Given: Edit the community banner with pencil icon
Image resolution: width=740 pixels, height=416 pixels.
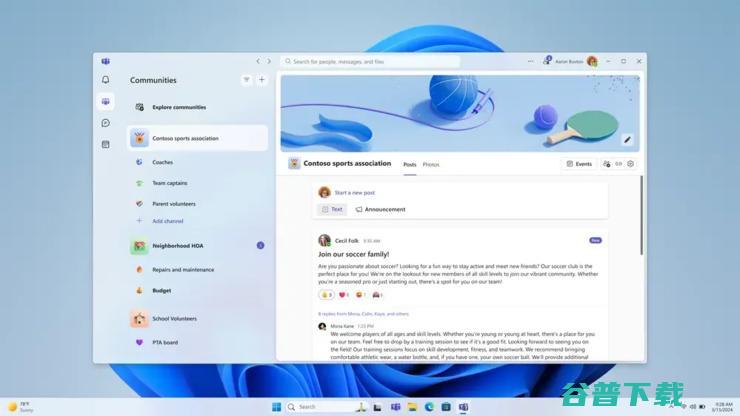Looking at the screenshot, I should (627, 139).
